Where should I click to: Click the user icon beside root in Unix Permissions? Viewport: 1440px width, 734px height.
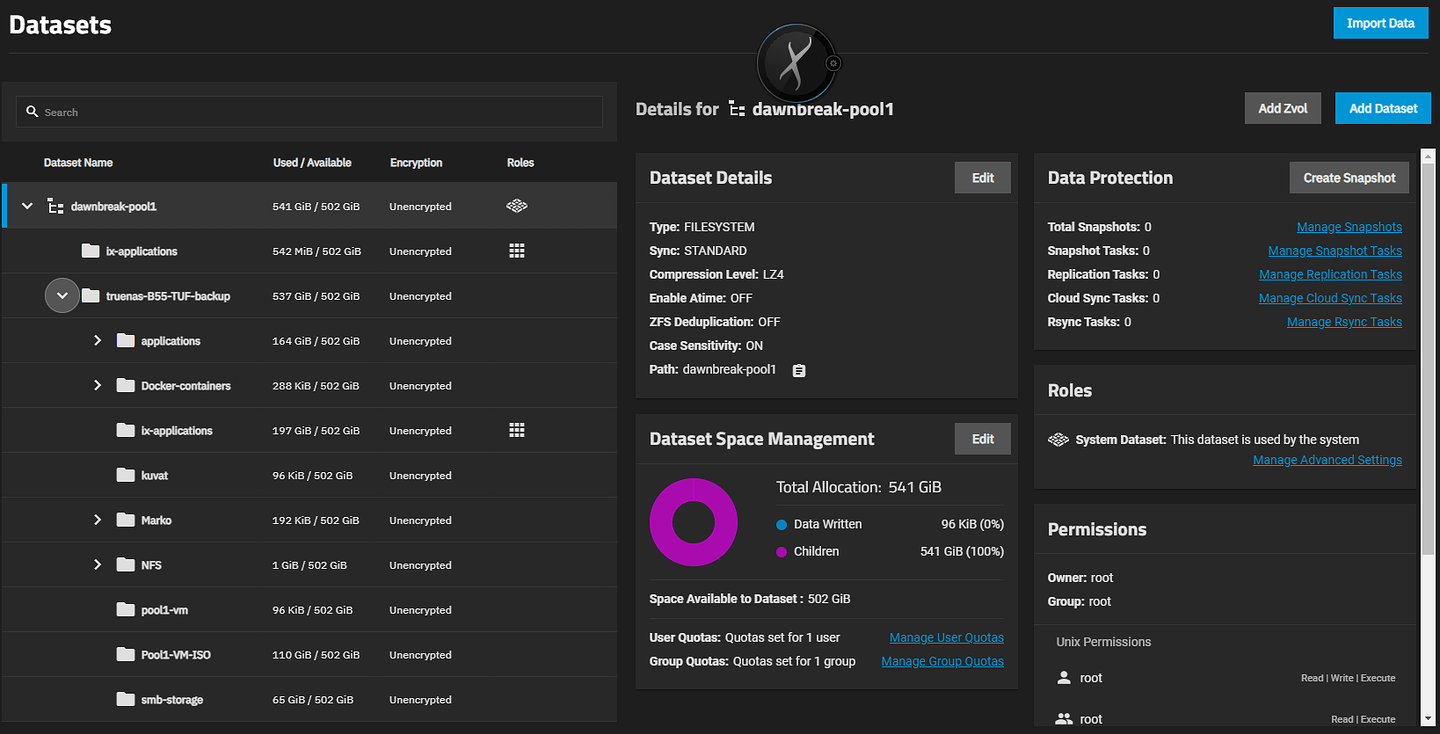(1065, 677)
